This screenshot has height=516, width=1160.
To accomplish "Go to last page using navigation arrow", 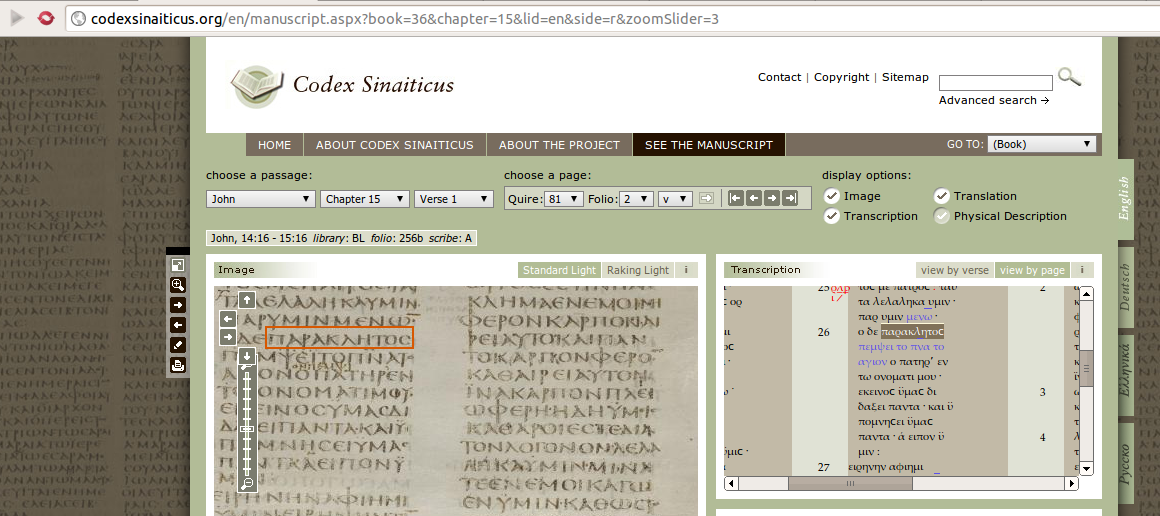I will [790, 198].
